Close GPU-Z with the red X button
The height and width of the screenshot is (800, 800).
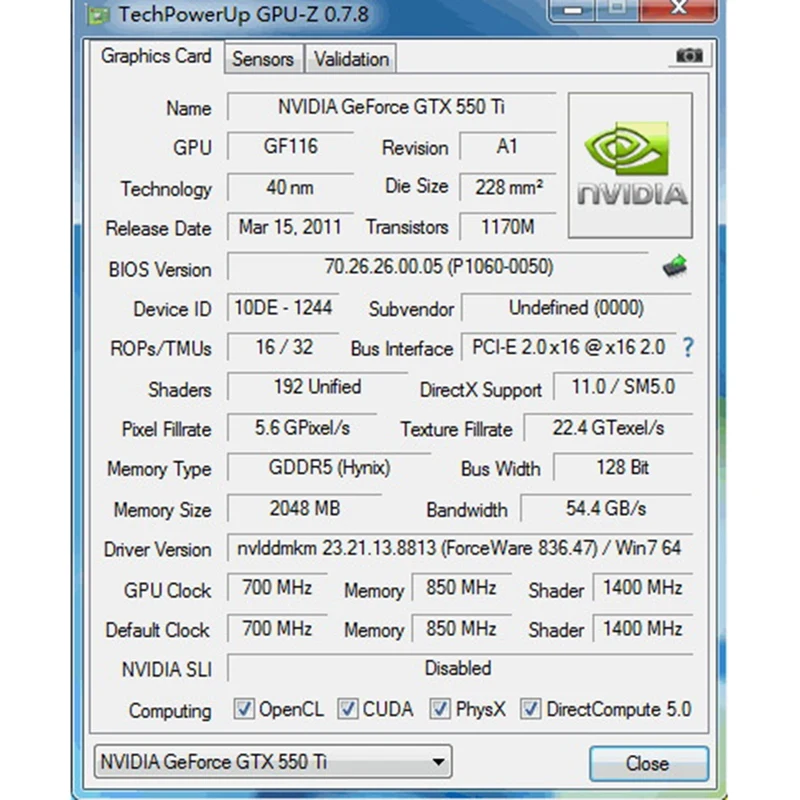[679, 9]
